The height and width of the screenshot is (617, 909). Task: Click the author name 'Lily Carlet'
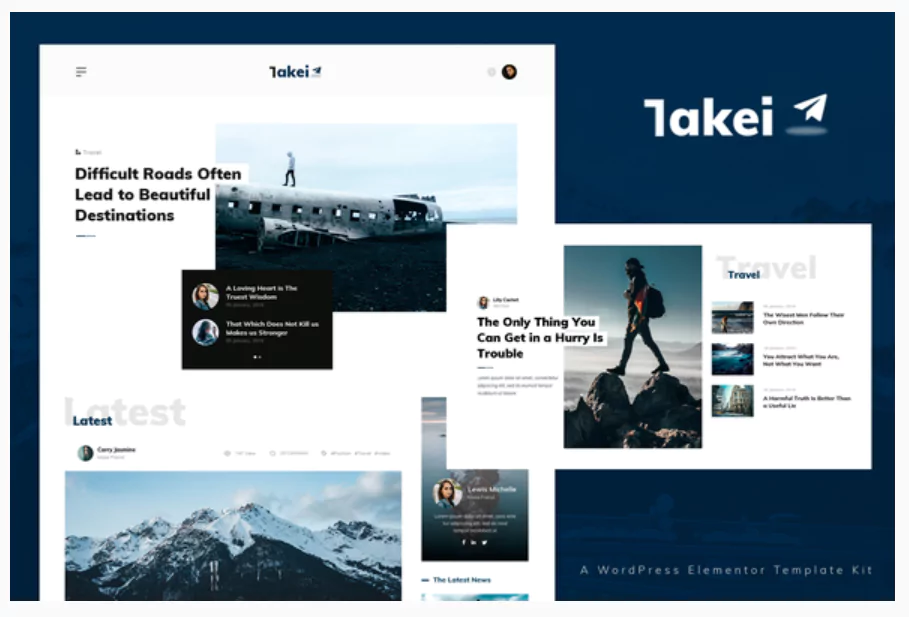pos(506,300)
